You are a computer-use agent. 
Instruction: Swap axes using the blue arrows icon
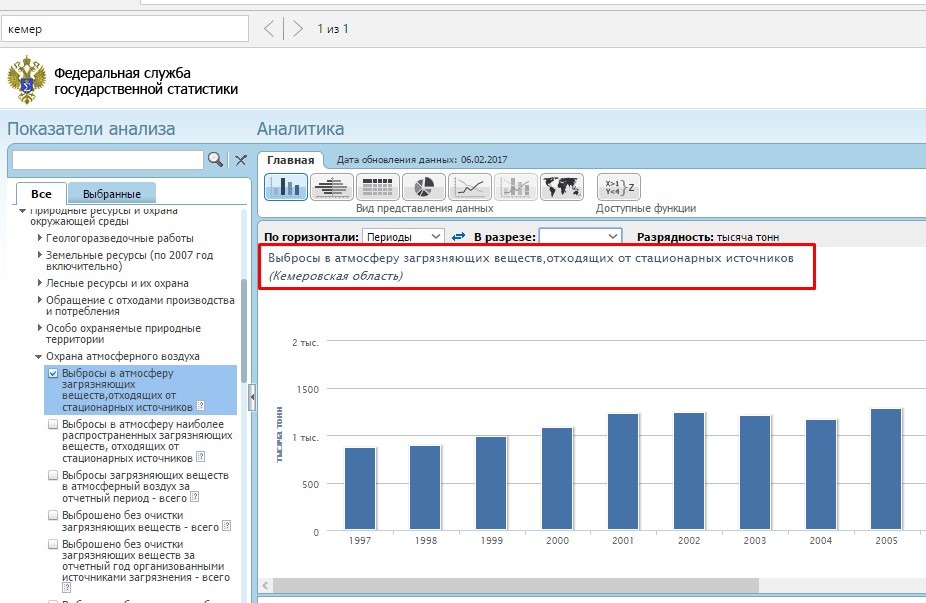pos(459,237)
